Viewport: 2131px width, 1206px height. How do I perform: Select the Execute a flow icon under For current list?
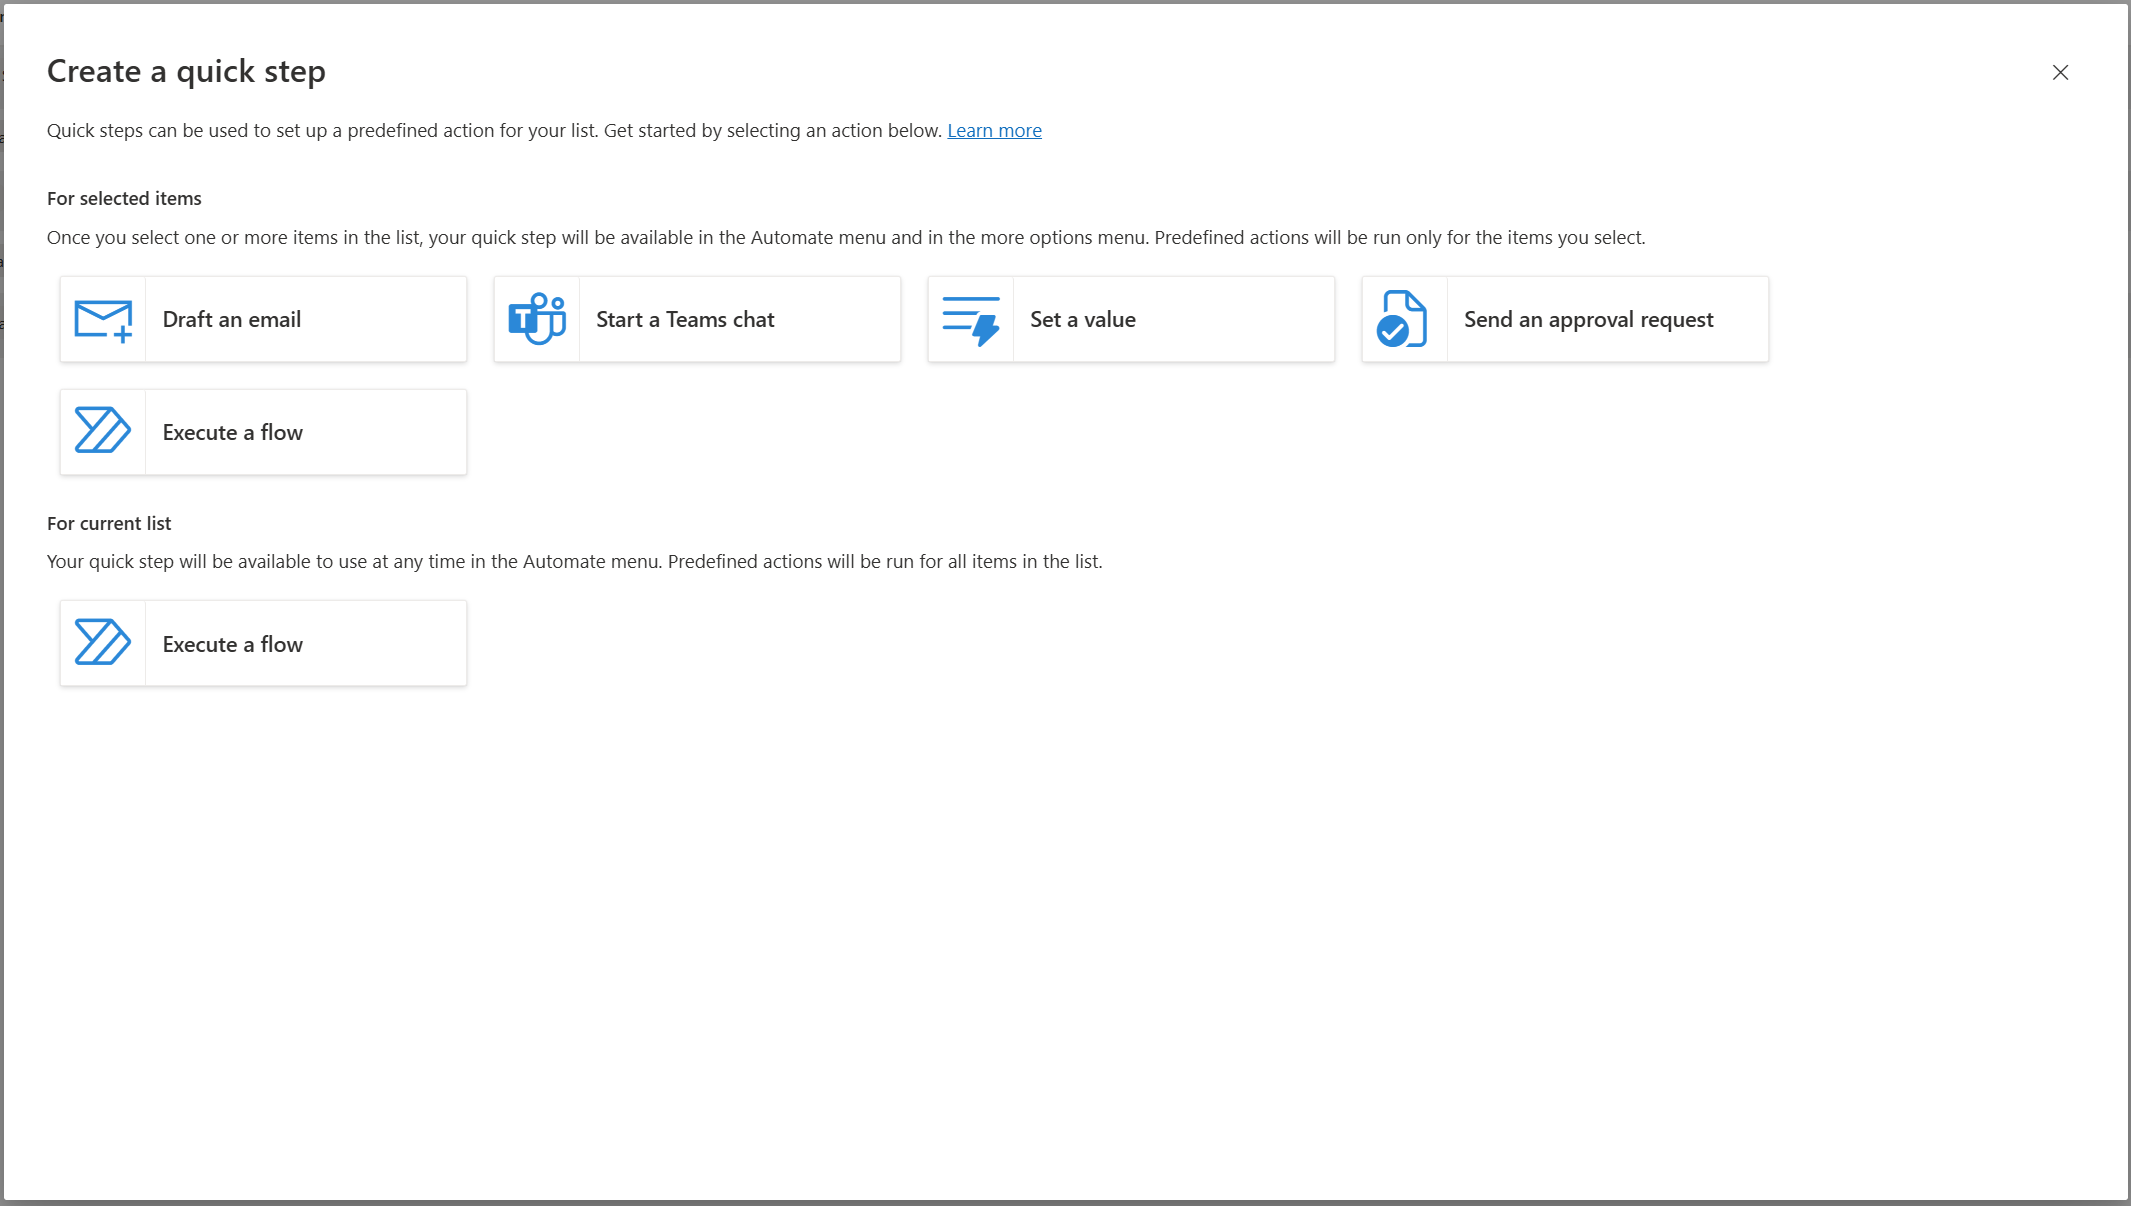tap(102, 643)
